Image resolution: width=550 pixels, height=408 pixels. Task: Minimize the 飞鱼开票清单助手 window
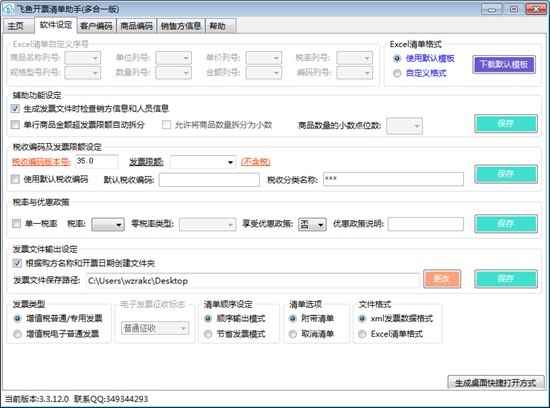[492, 9]
